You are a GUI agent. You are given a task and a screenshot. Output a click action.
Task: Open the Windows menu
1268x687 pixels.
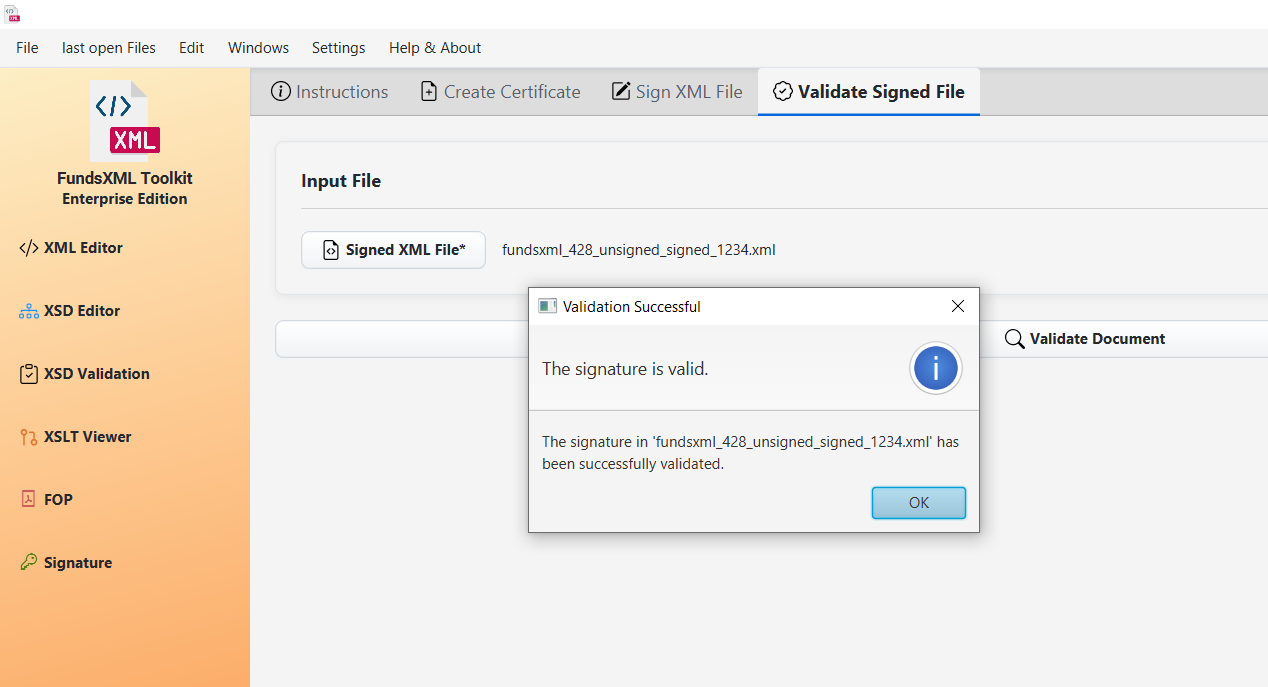click(x=258, y=48)
